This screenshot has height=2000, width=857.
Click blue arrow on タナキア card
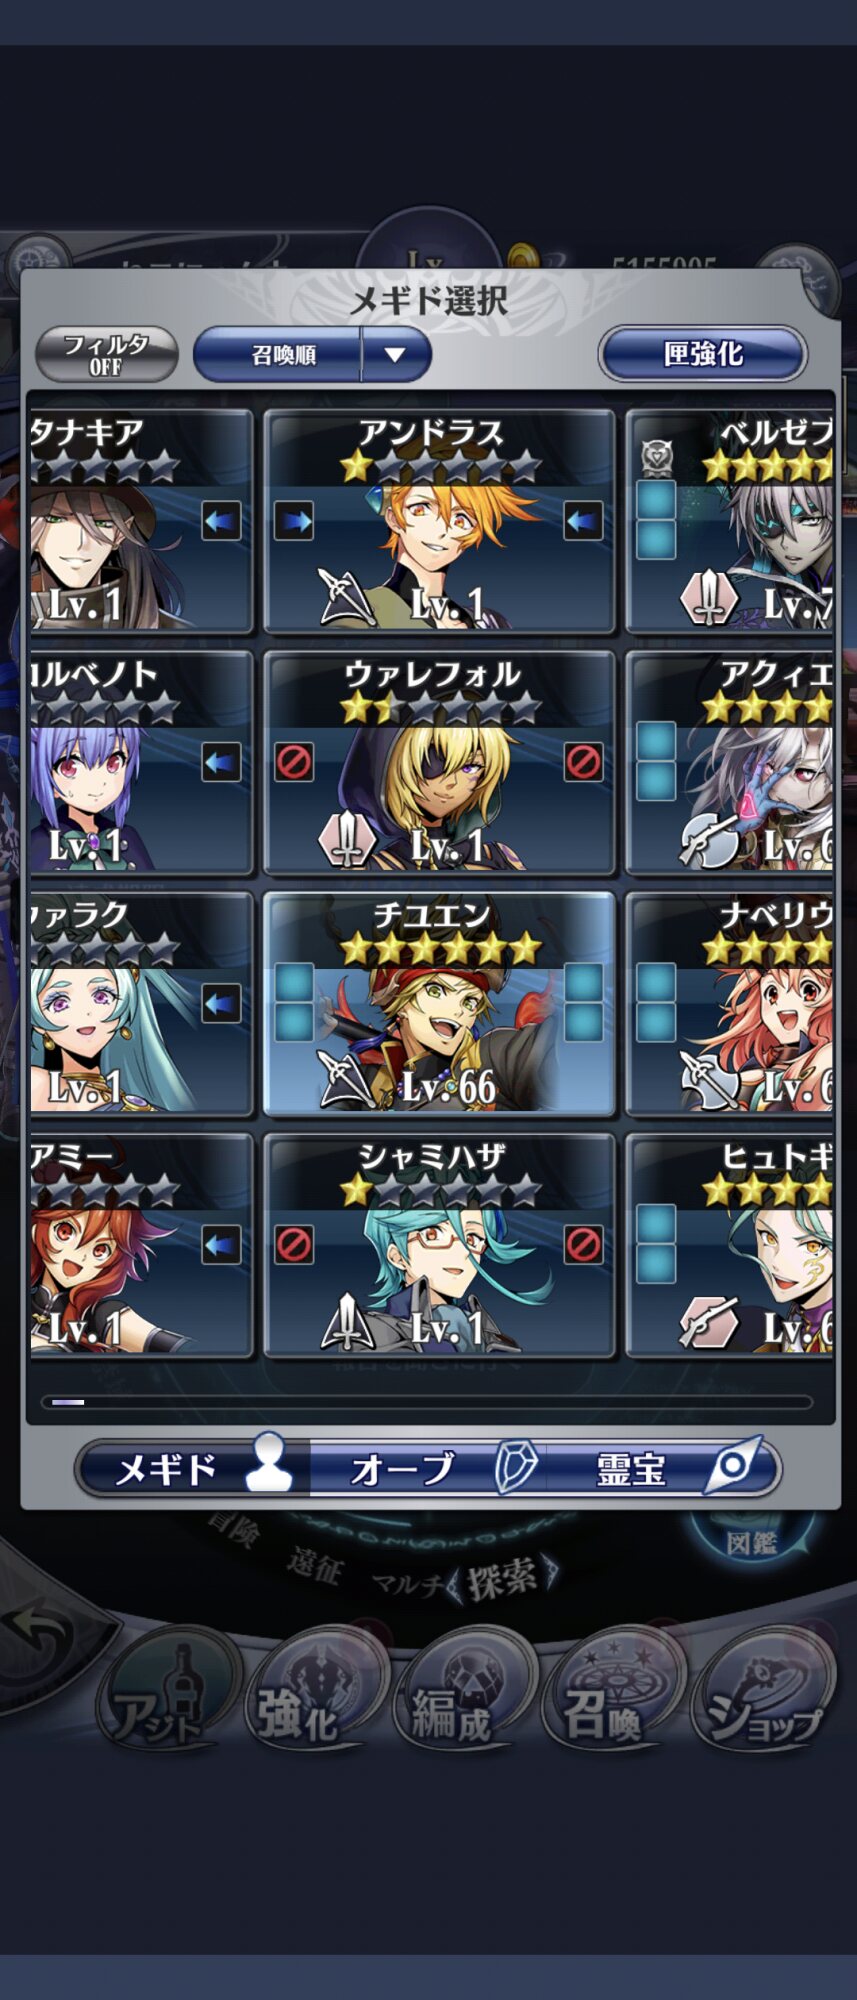(x=221, y=521)
